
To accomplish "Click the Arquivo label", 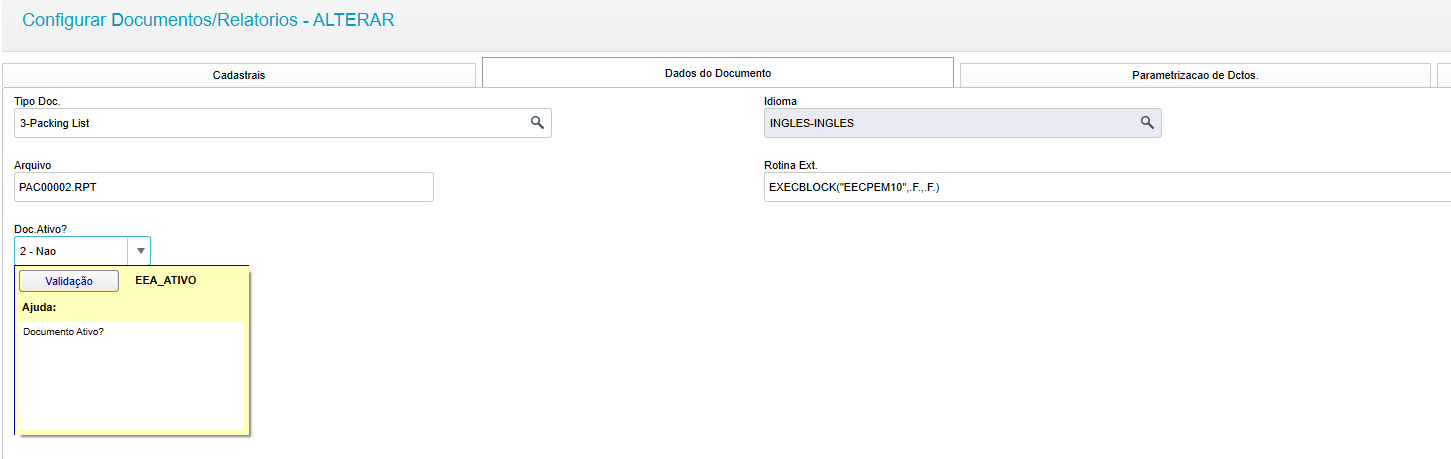I will (33, 165).
